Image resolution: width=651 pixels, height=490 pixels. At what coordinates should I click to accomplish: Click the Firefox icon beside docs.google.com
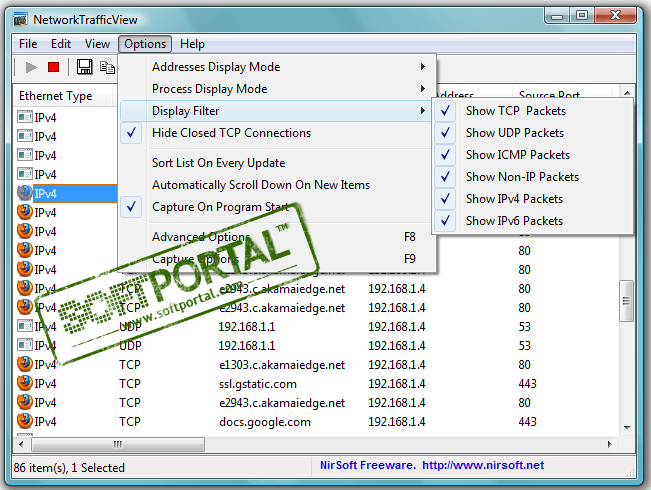point(25,421)
